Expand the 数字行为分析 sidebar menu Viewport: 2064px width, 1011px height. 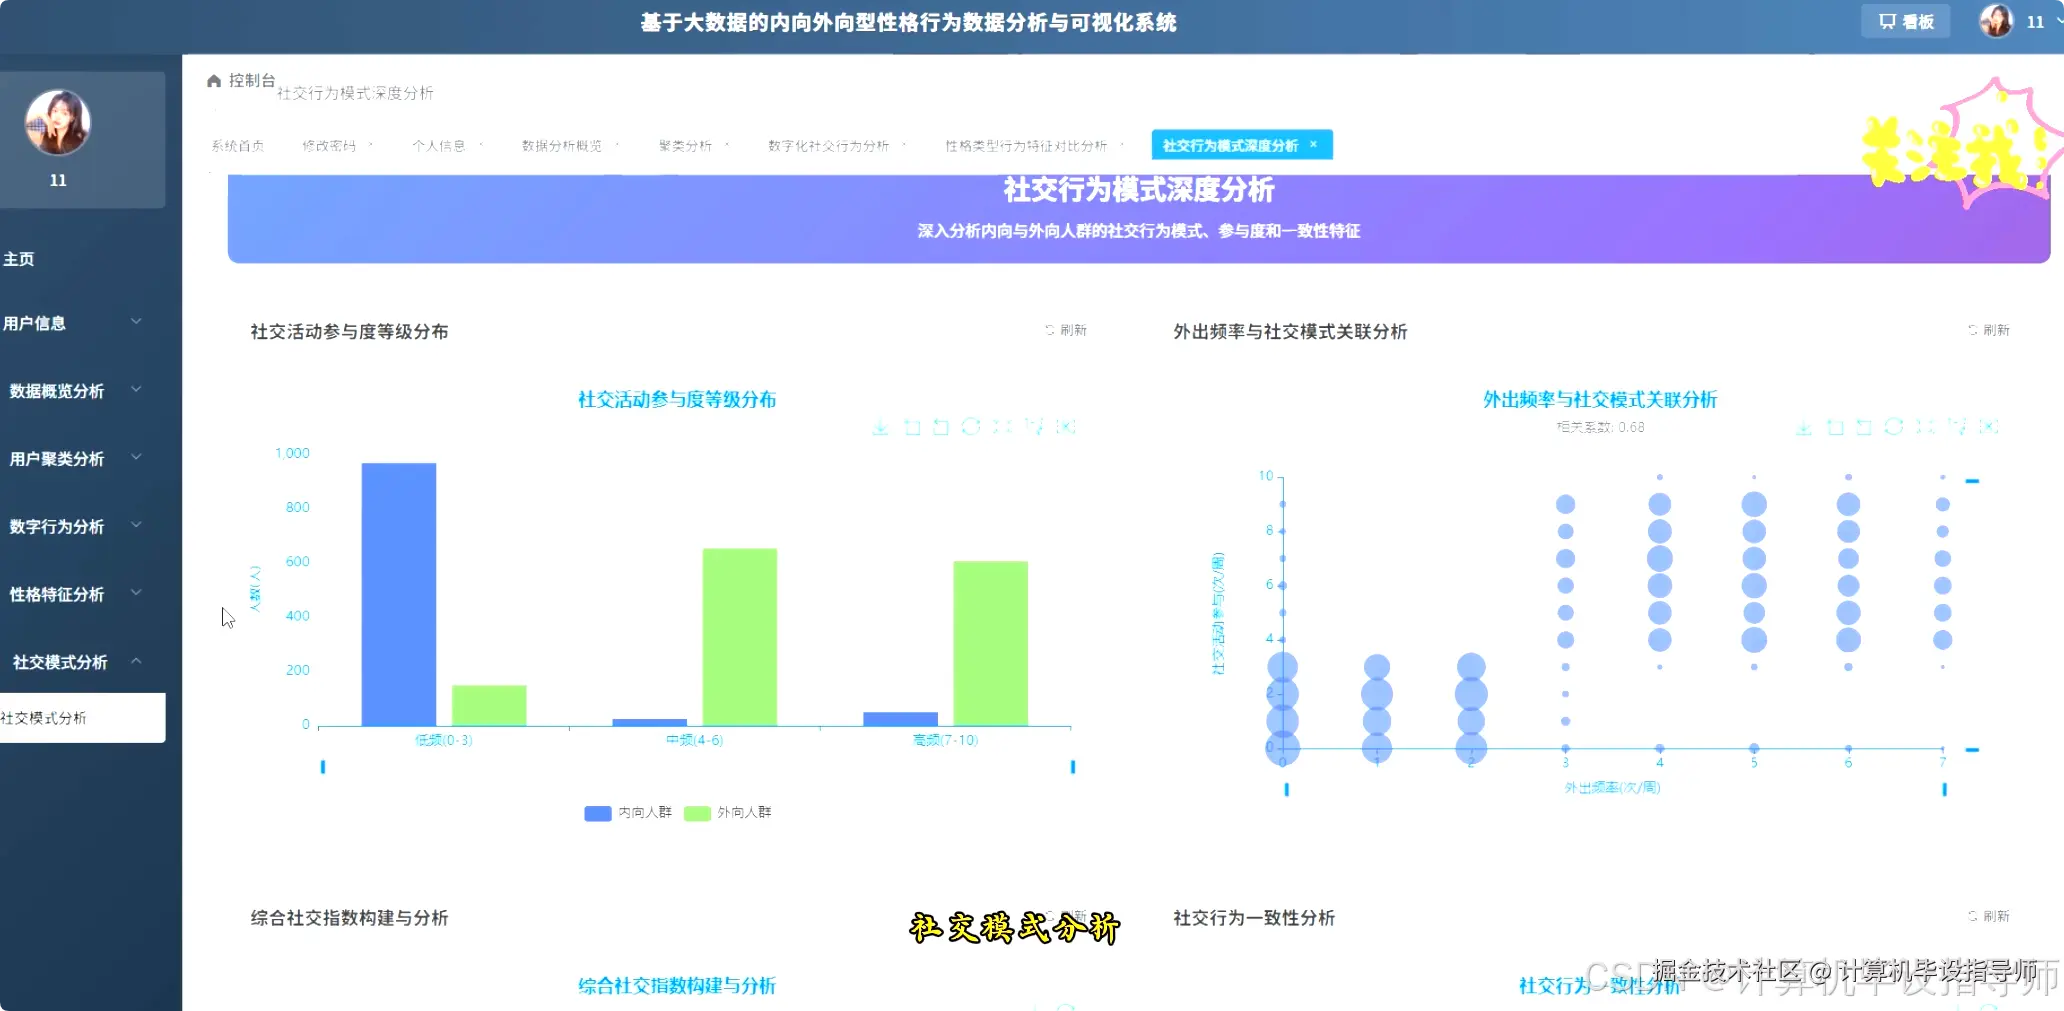coord(83,526)
